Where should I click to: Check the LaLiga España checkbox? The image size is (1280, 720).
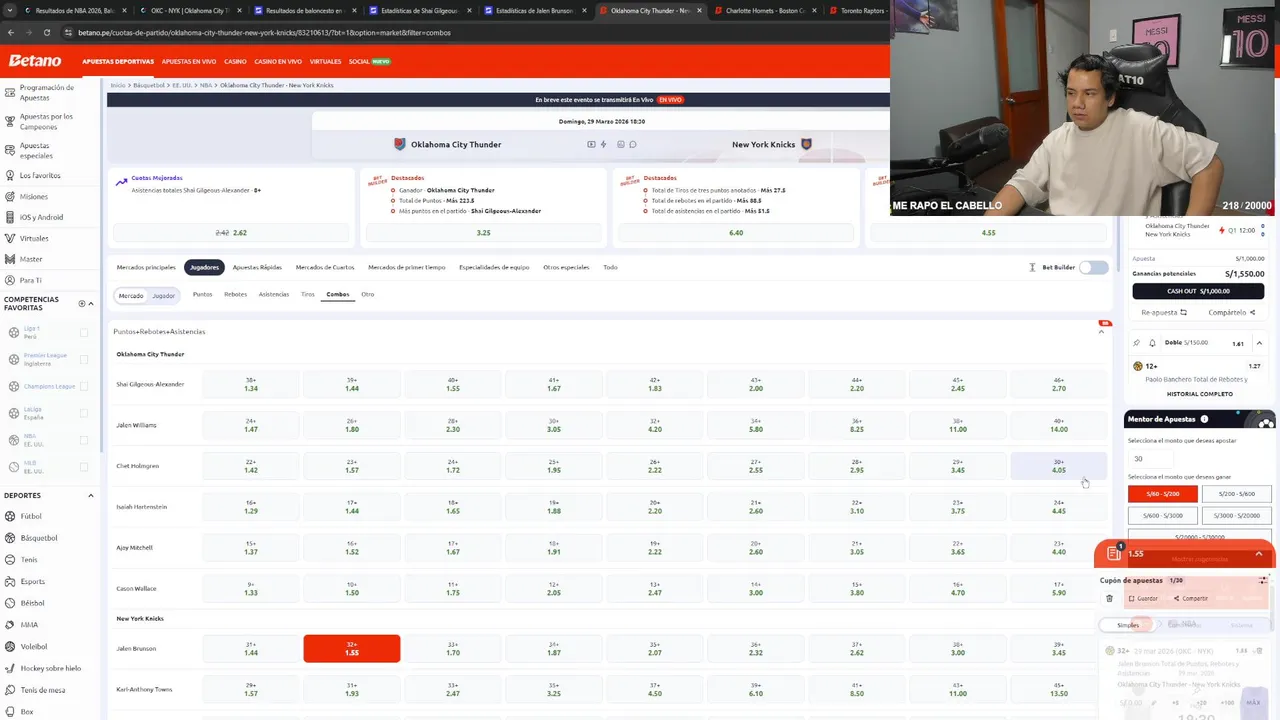[x=83, y=413]
